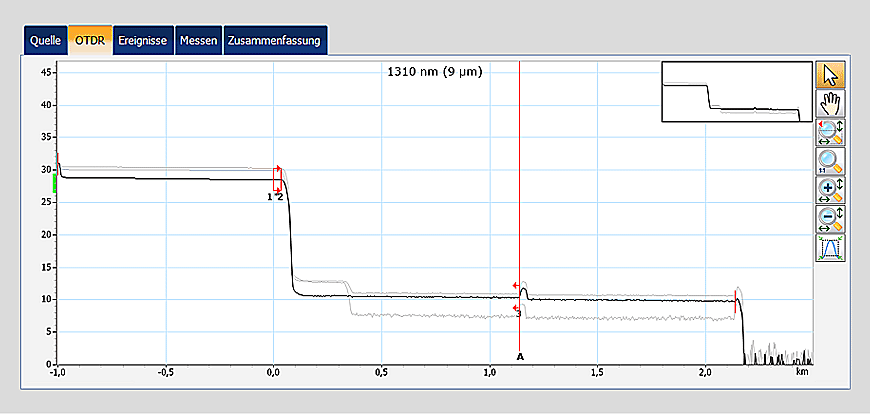
Task: Click the zoom out magnifier
Action: point(831,218)
